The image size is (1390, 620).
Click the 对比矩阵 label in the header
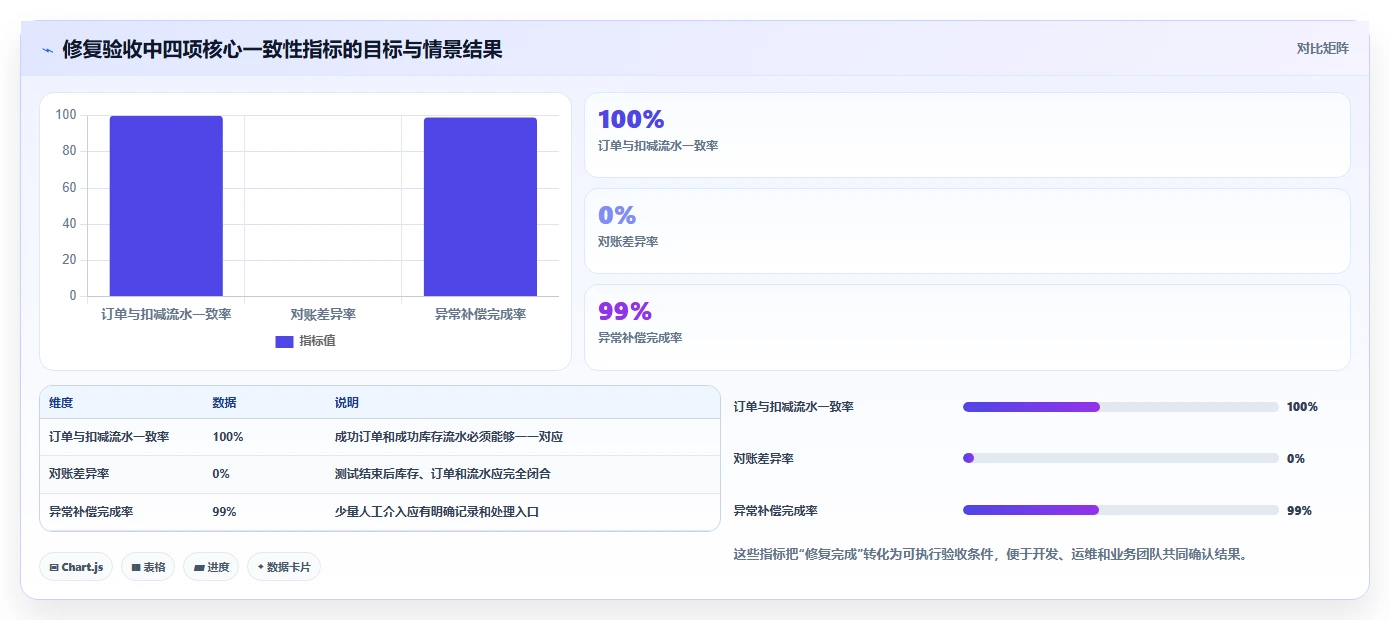pos(1322,48)
